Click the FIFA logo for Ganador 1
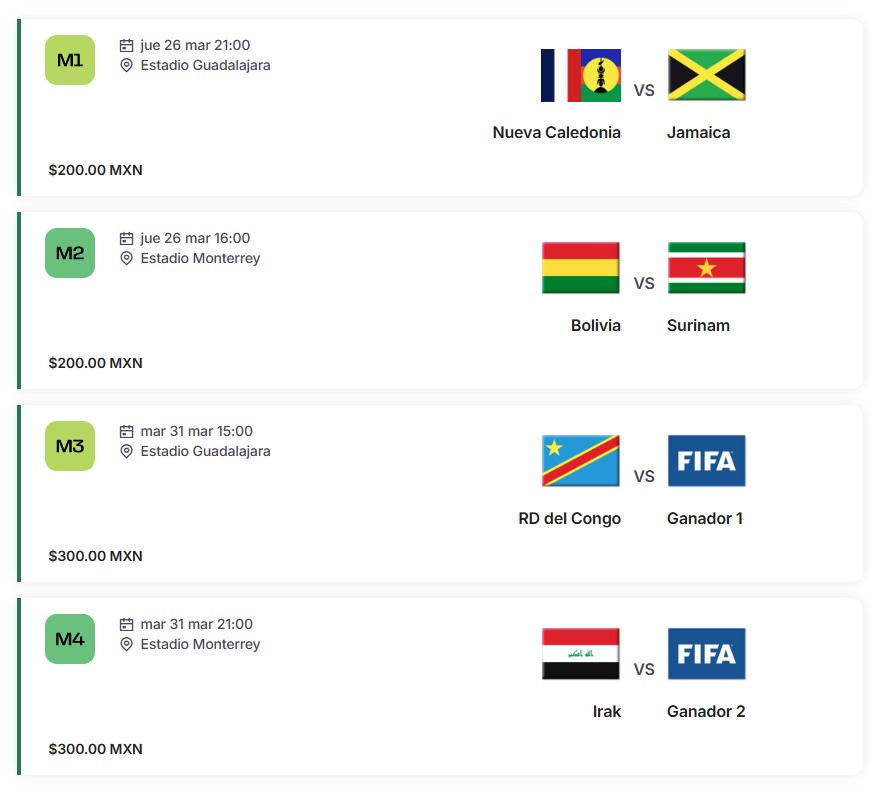Image resolution: width=871 pixels, height=793 pixels. (x=707, y=461)
